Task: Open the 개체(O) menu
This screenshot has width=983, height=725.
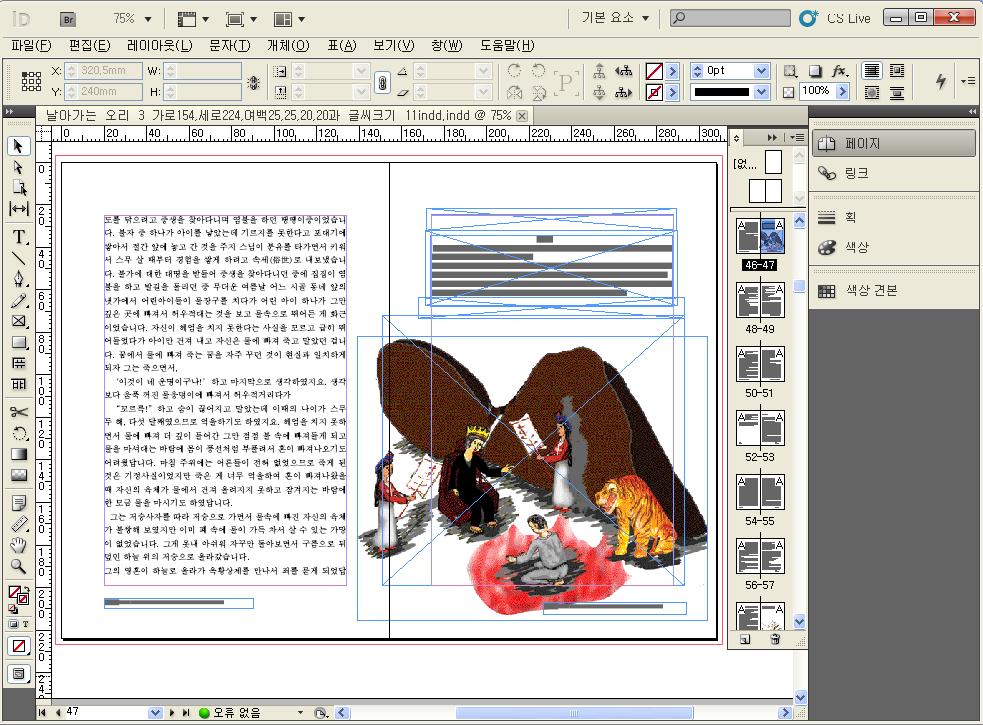Action: pos(288,45)
